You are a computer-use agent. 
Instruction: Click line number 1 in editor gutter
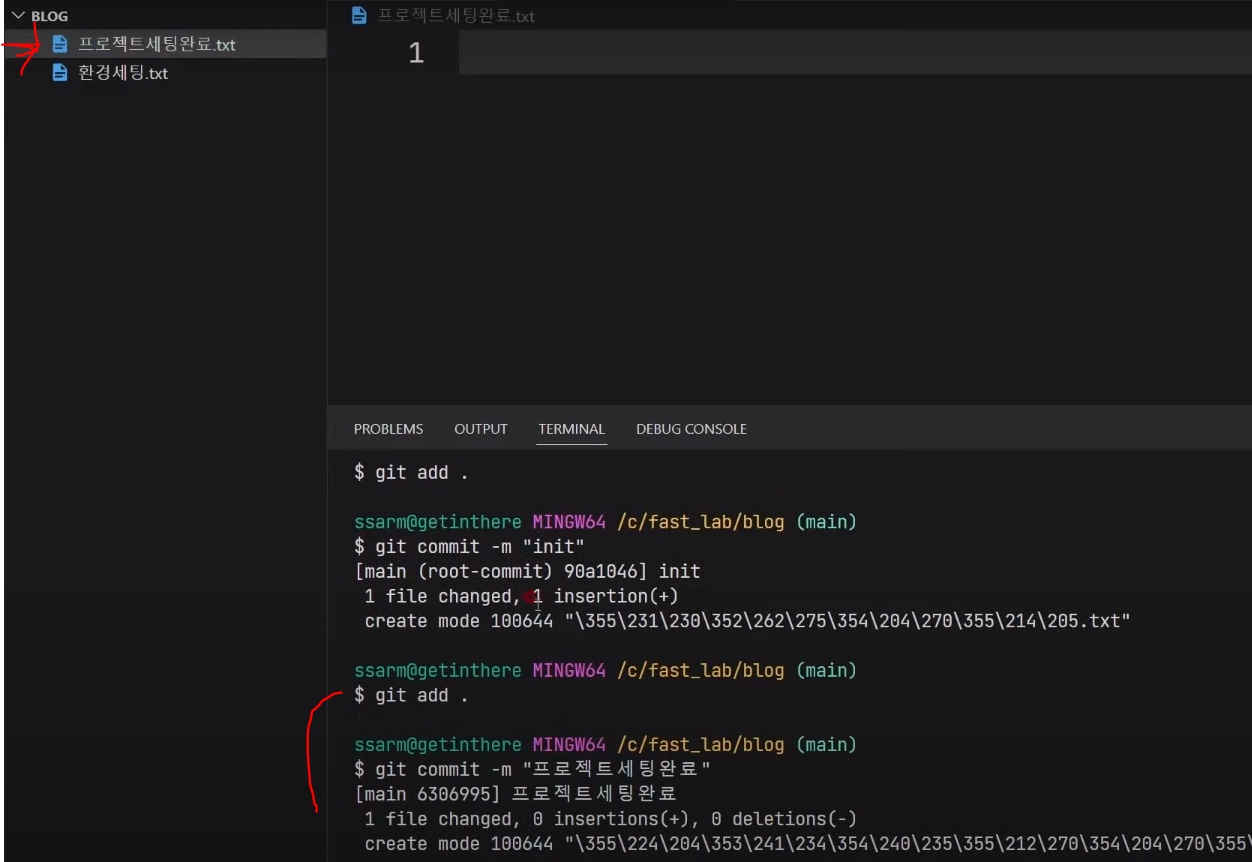click(x=416, y=53)
